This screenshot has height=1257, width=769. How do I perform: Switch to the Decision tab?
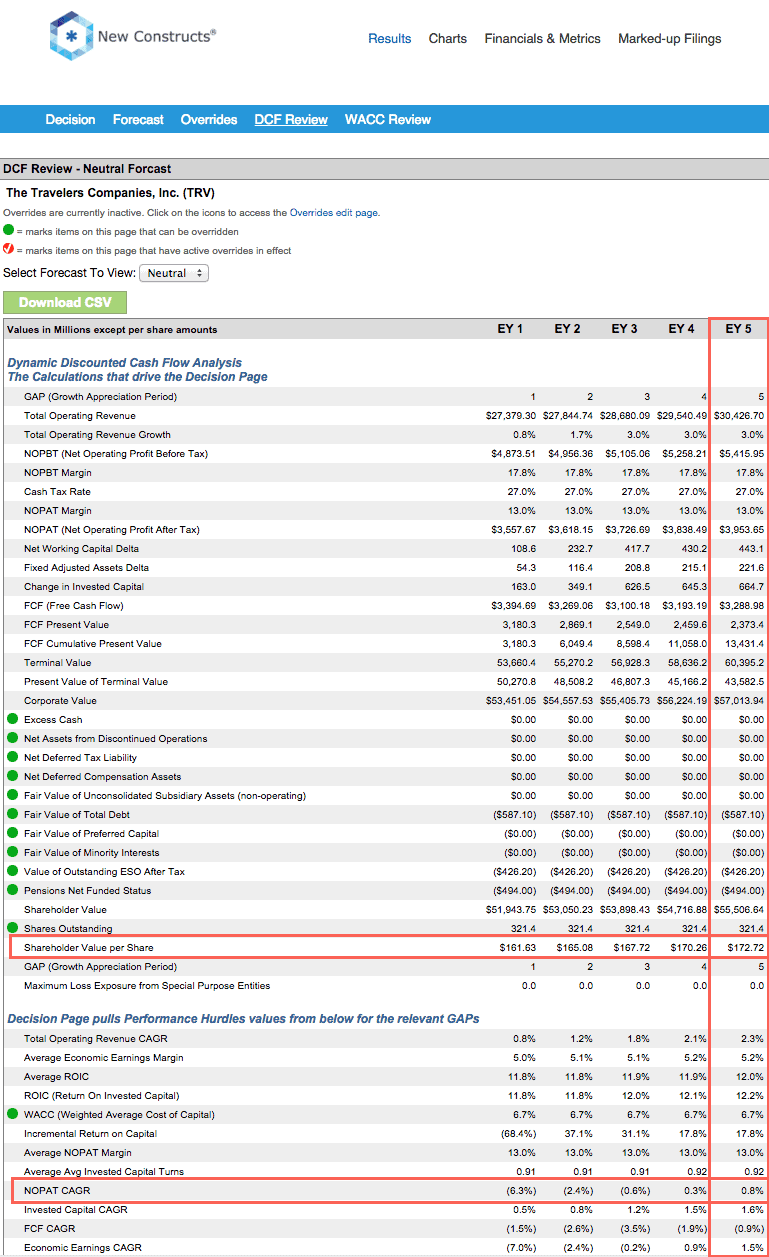point(71,119)
